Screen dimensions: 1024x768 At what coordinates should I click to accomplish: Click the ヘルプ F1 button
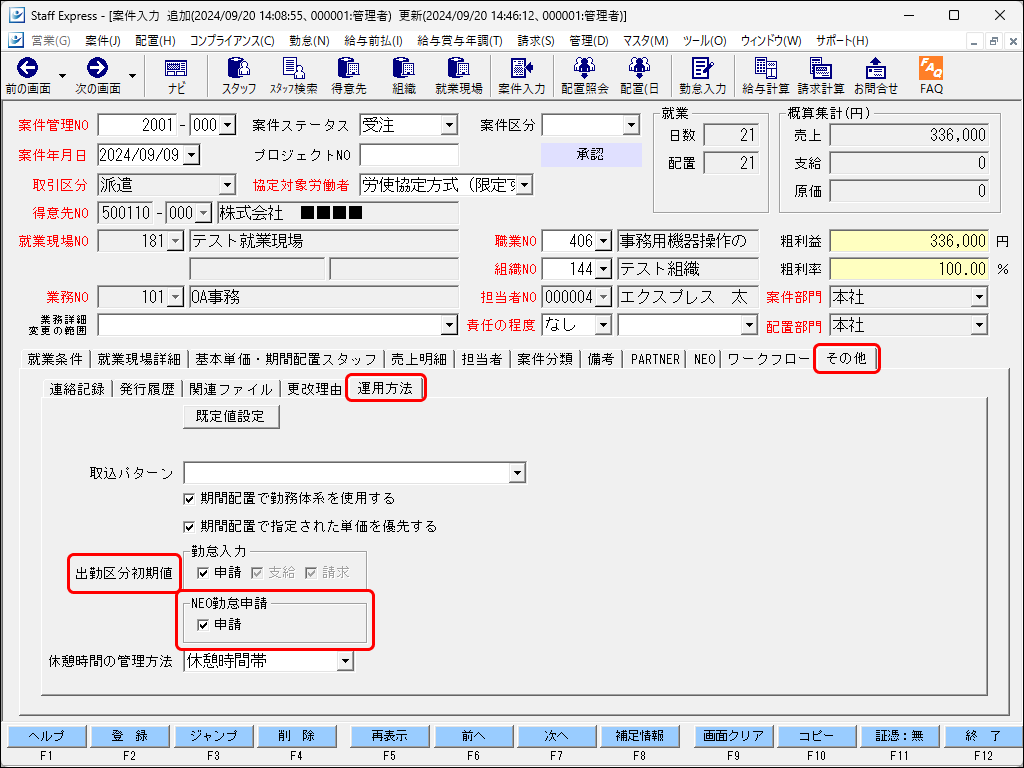[x=46, y=737]
